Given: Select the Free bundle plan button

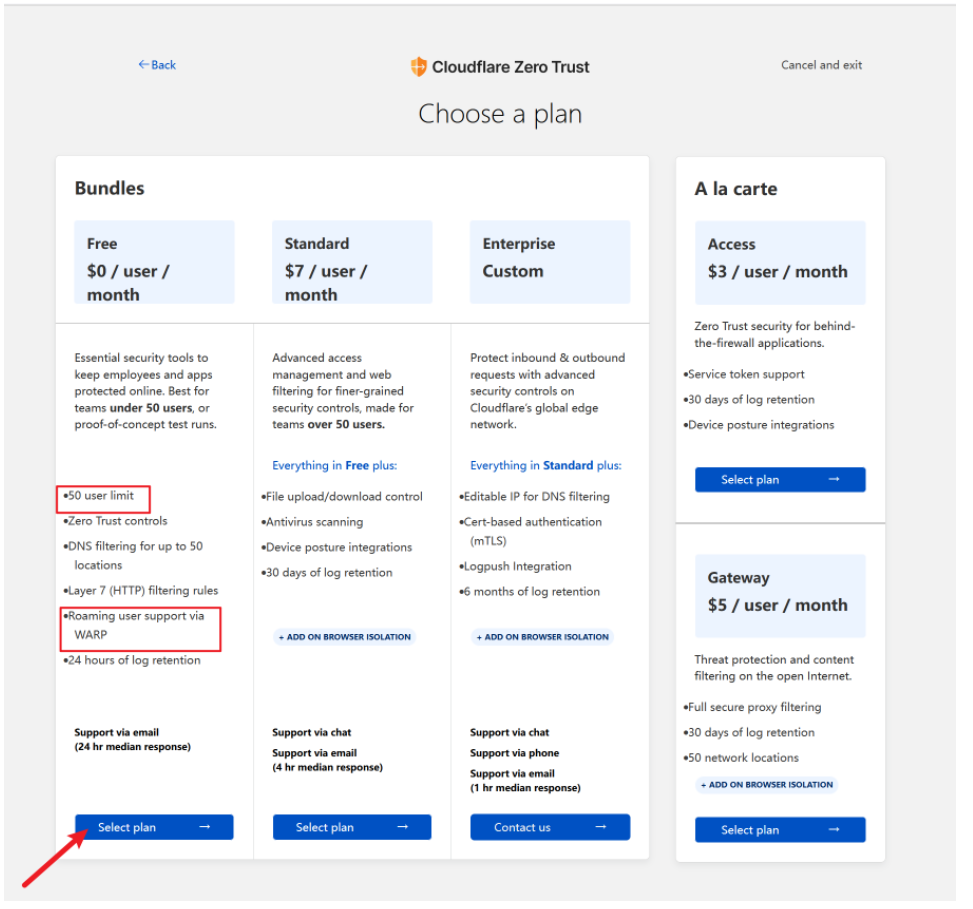Looking at the screenshot, I should point(154,827).
